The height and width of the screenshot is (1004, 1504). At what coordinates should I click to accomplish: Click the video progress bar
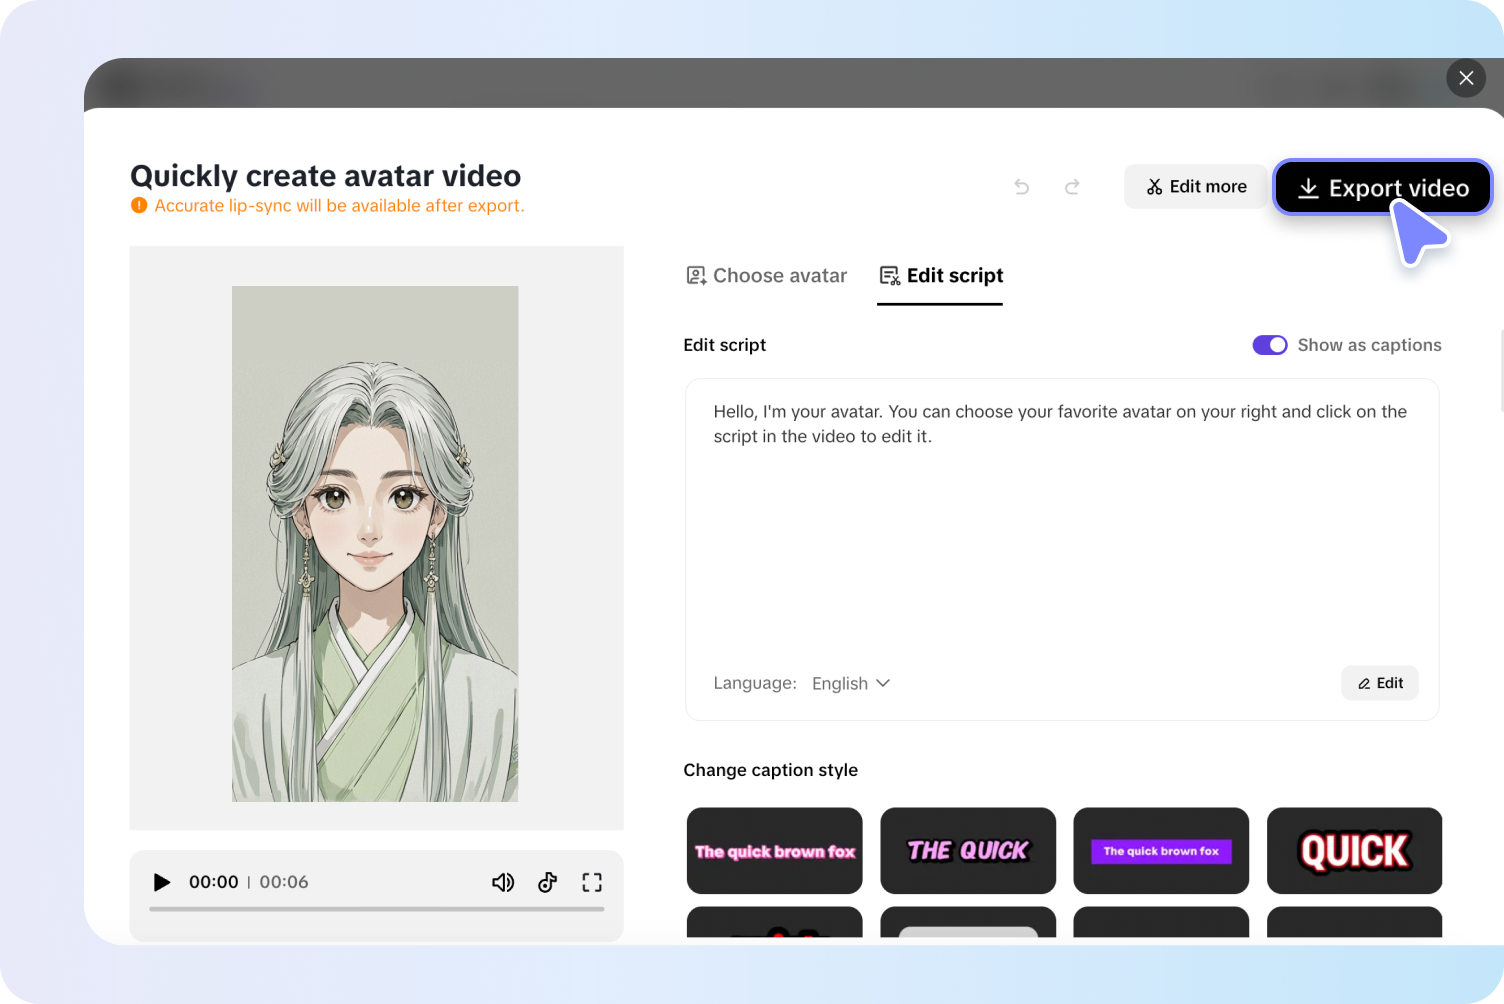[x=375, y=910]
